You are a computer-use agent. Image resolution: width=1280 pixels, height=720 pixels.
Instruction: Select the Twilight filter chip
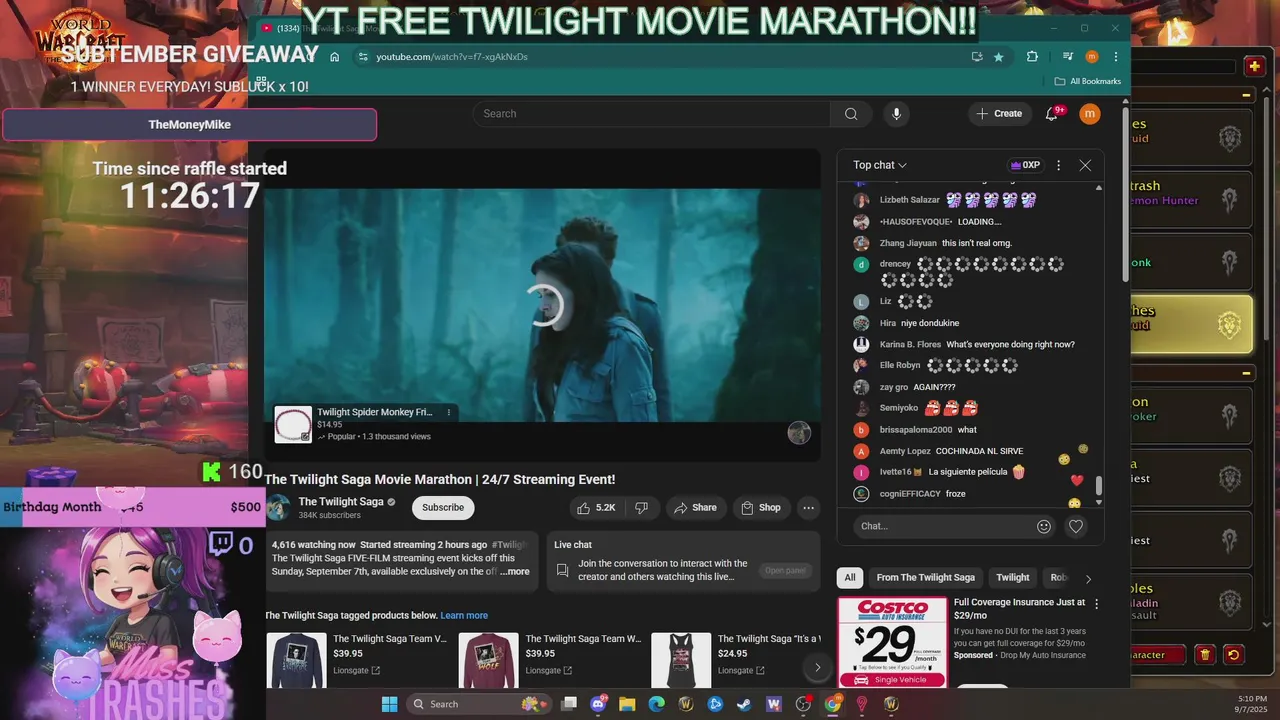click(x=1012, y=578)
